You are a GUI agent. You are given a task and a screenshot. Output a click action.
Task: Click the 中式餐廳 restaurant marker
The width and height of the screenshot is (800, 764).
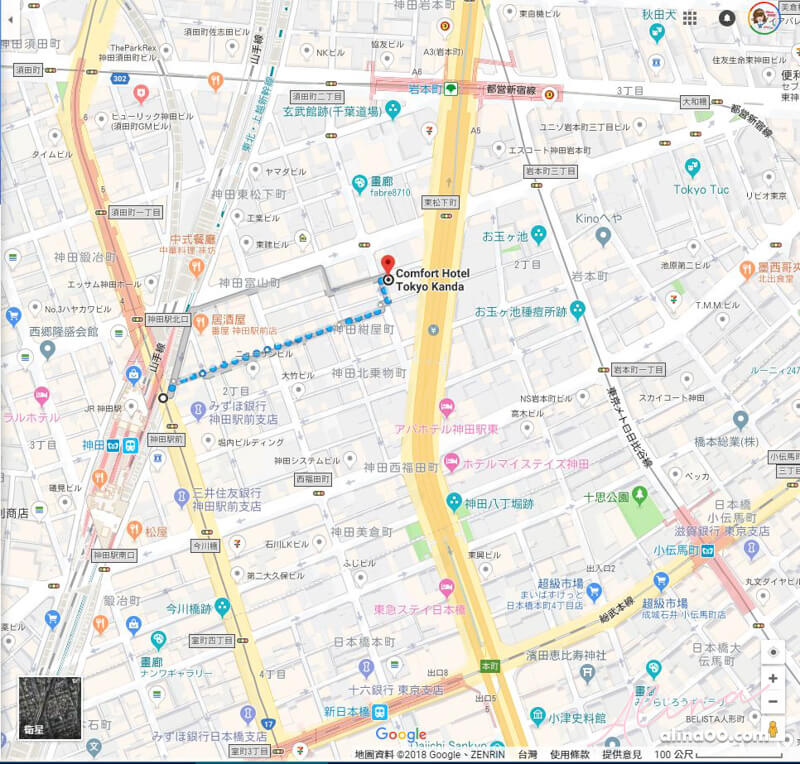pyautogui.click(x=196, y=267)
